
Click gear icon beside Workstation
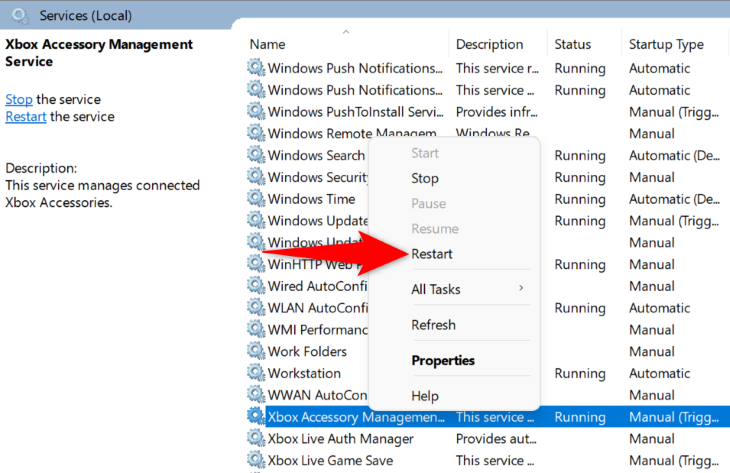pos(256,373)
